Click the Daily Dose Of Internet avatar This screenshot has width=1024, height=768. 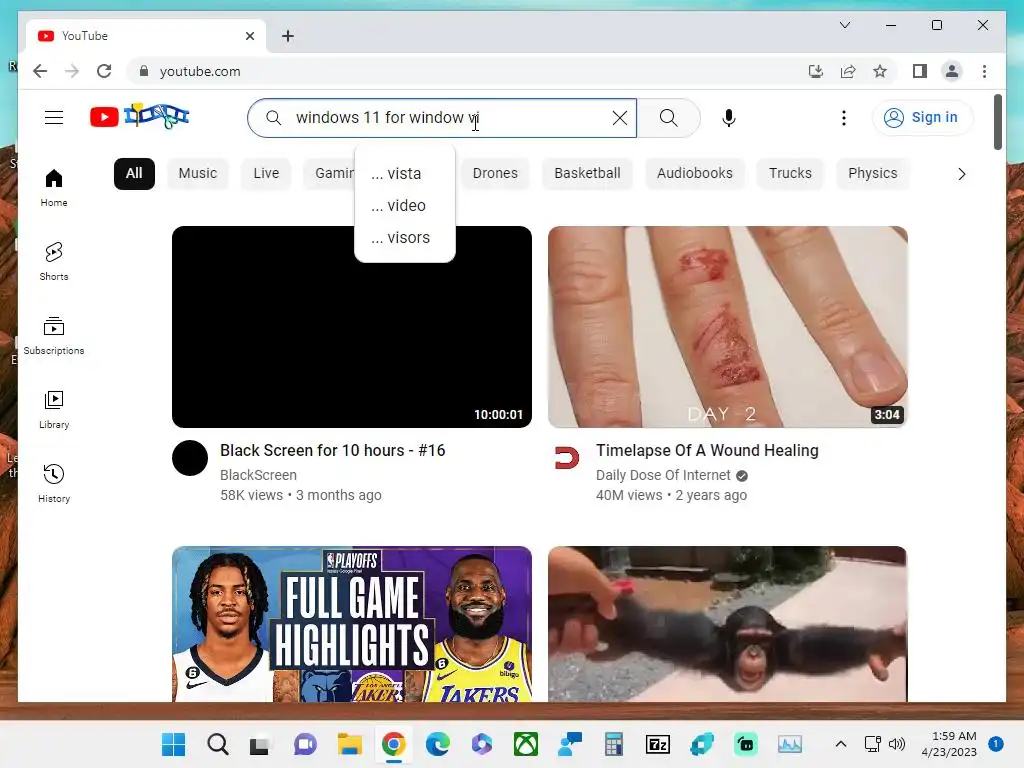click(x=566, y=458)
